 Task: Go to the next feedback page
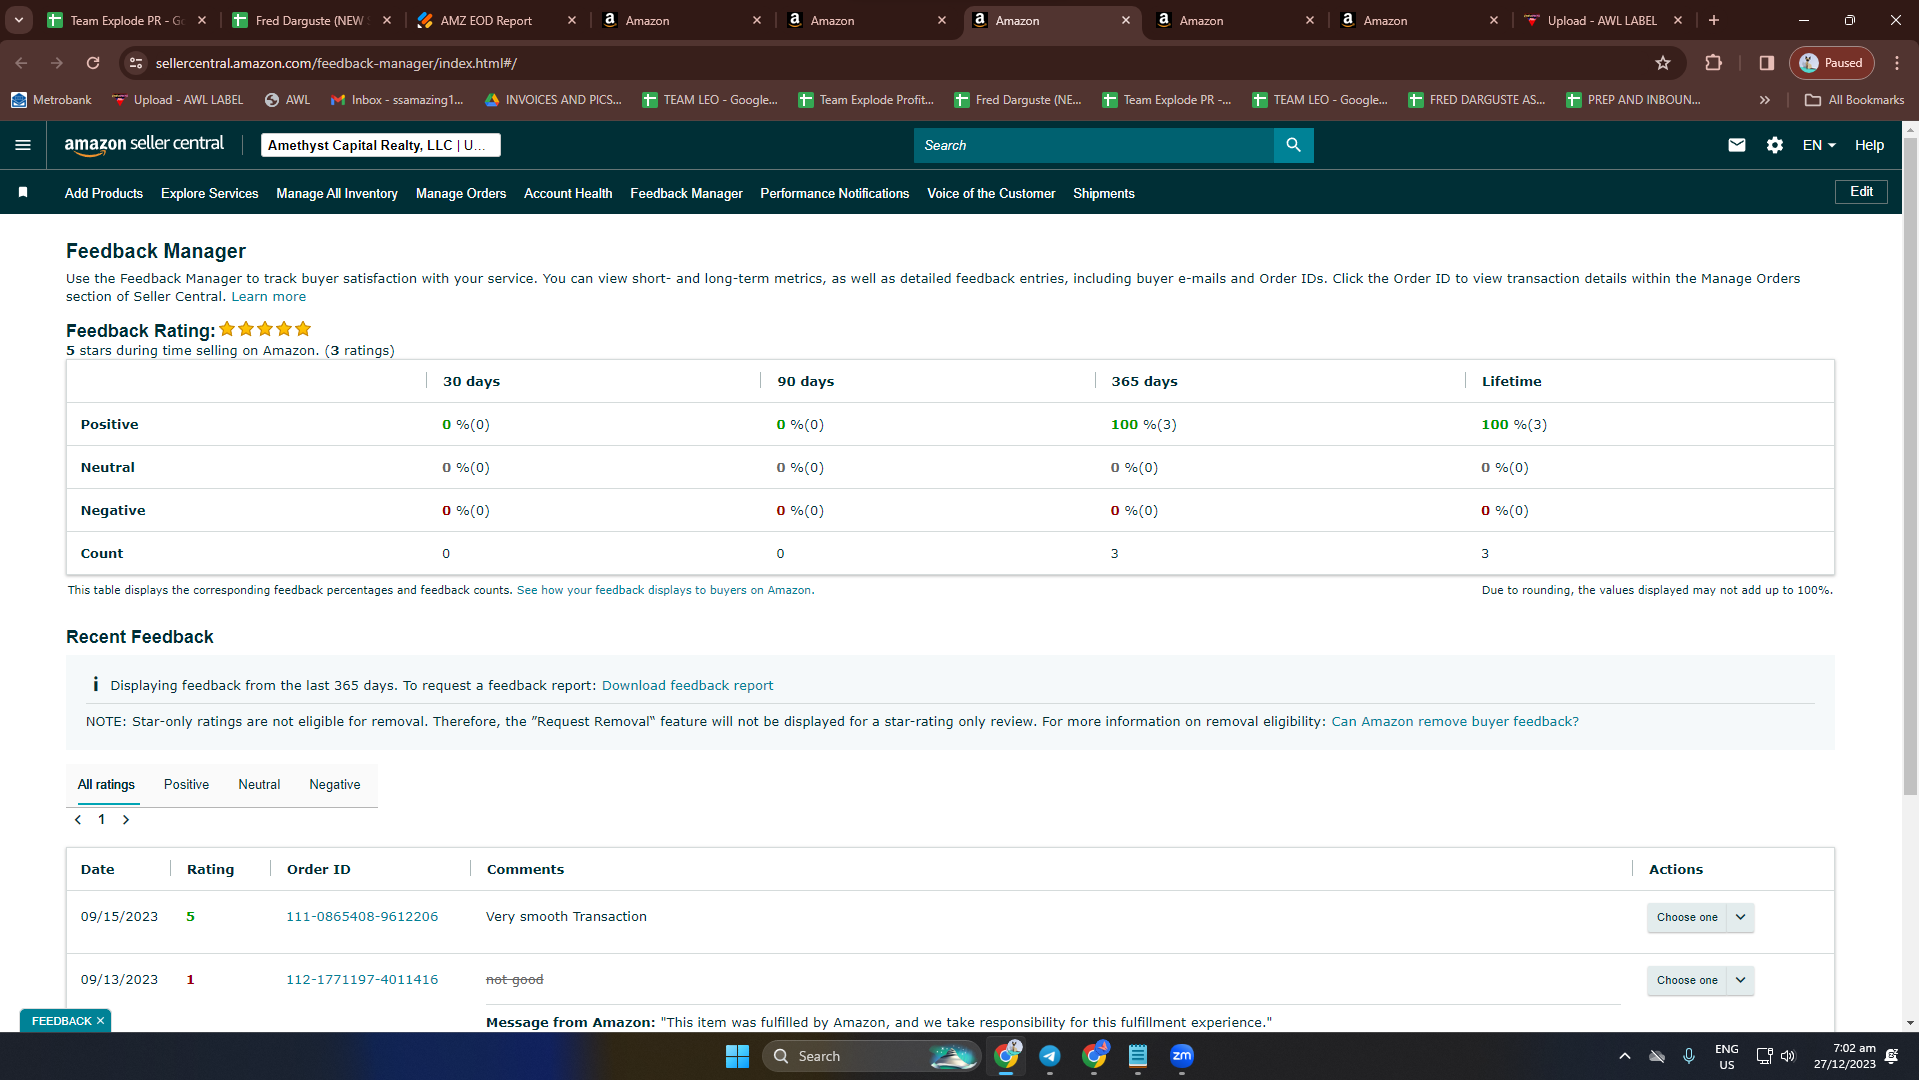126,819
